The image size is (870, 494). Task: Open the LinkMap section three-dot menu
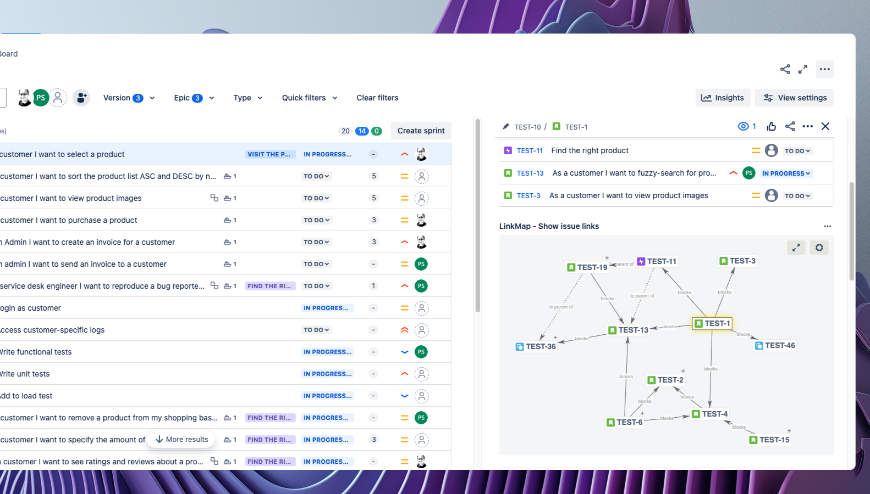(x=827, y=226)
